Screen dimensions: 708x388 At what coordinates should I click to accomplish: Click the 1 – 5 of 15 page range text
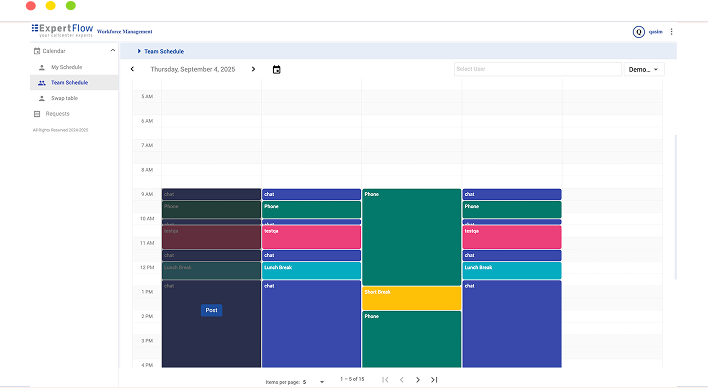352,379
